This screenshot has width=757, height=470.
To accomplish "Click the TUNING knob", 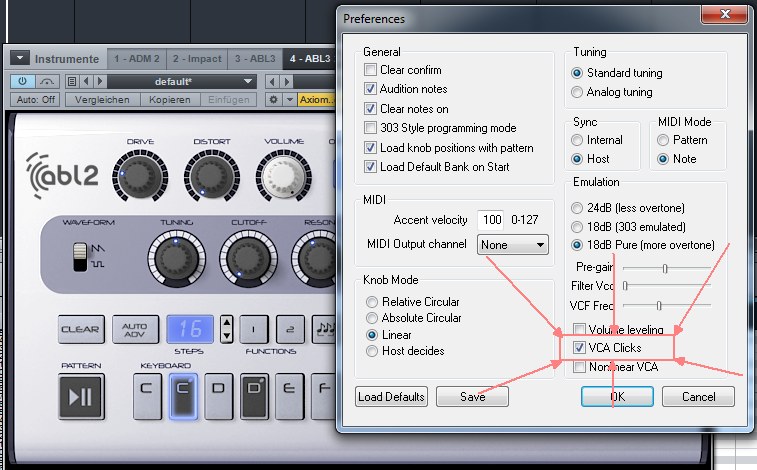I will click(176, 258).
